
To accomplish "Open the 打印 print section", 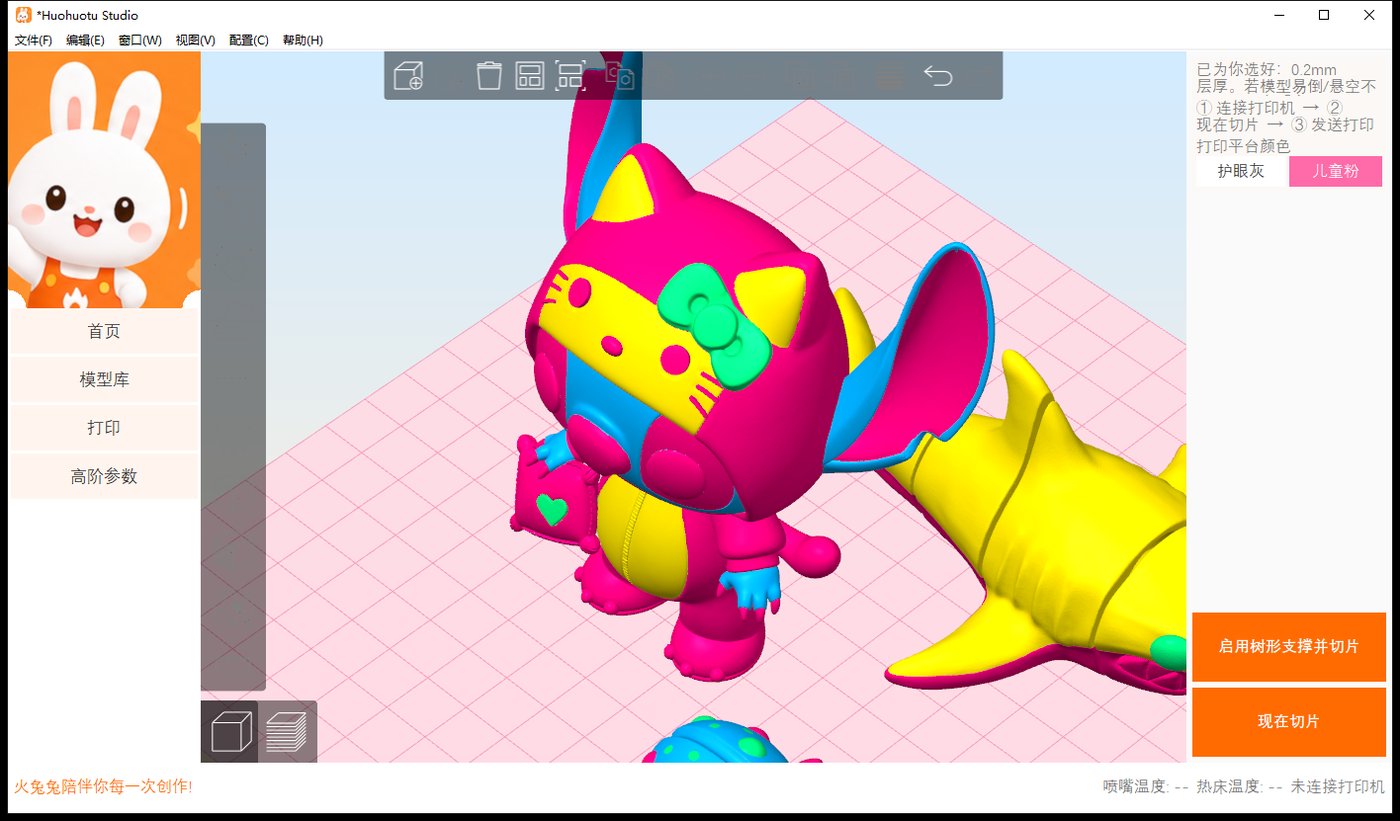I will tap(104, 428).
